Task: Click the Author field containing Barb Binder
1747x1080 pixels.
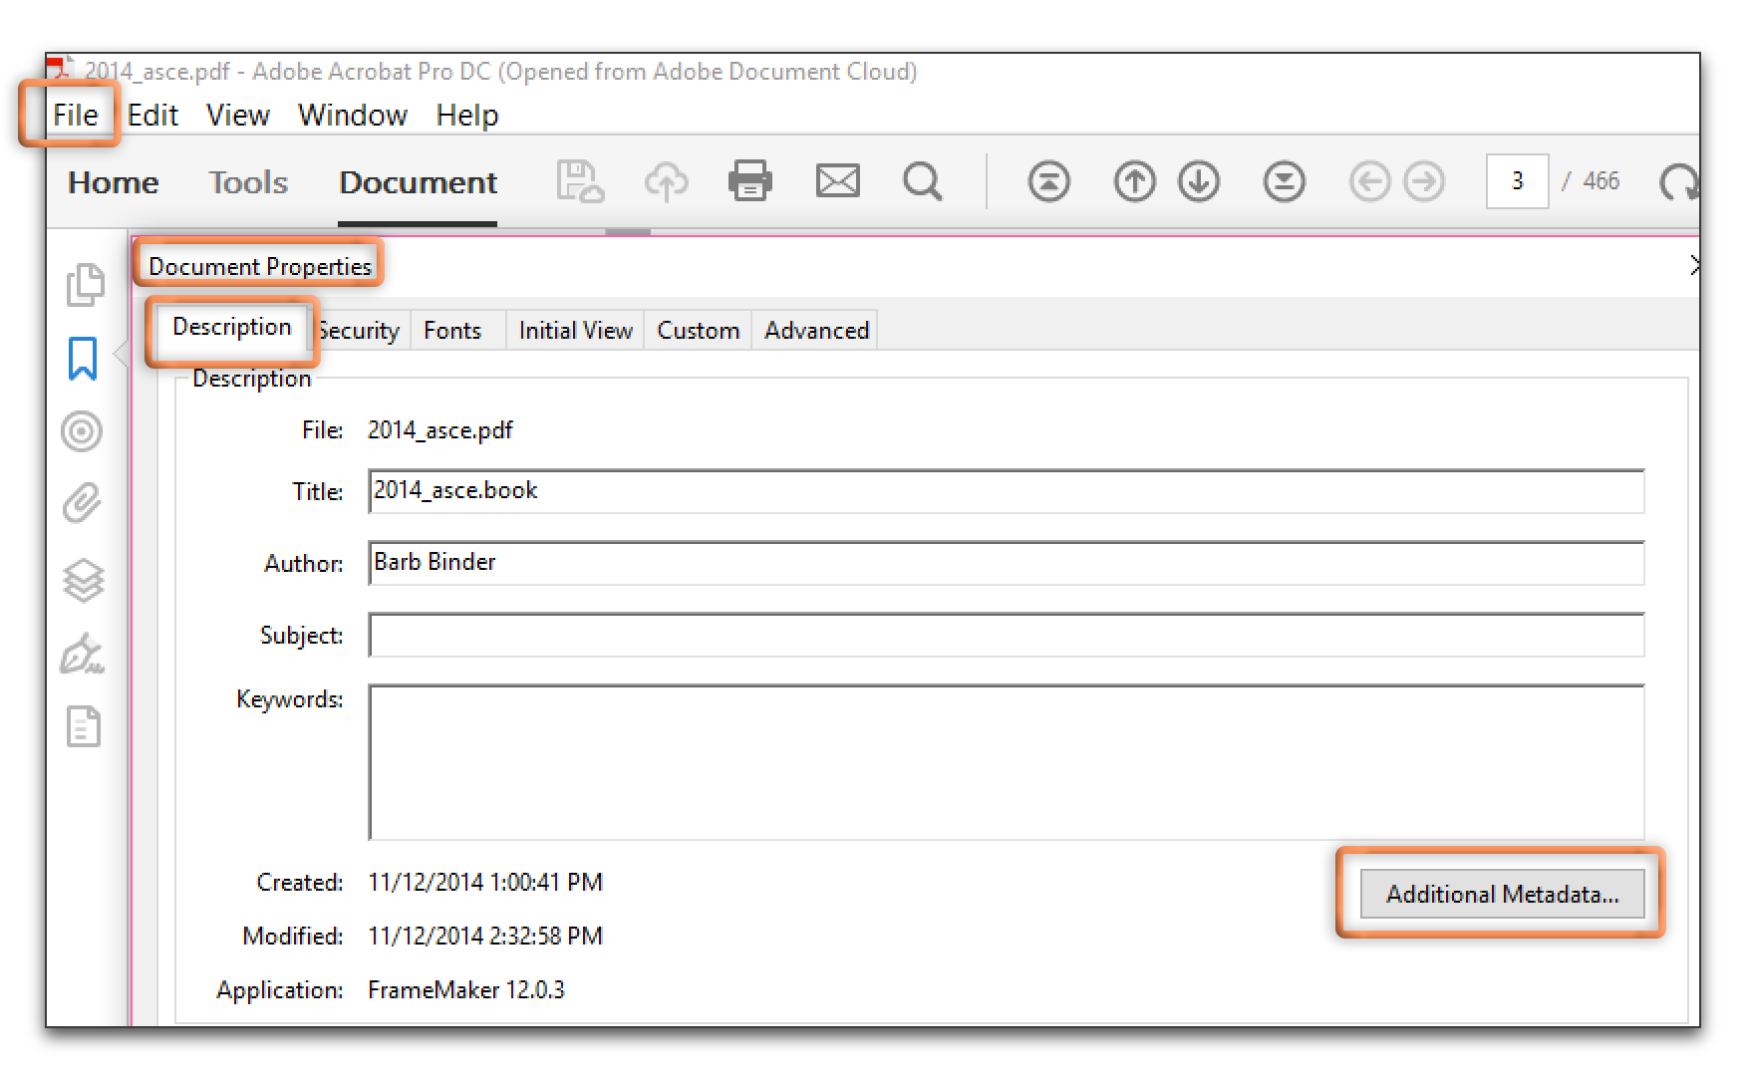Action: (1006, 563)
